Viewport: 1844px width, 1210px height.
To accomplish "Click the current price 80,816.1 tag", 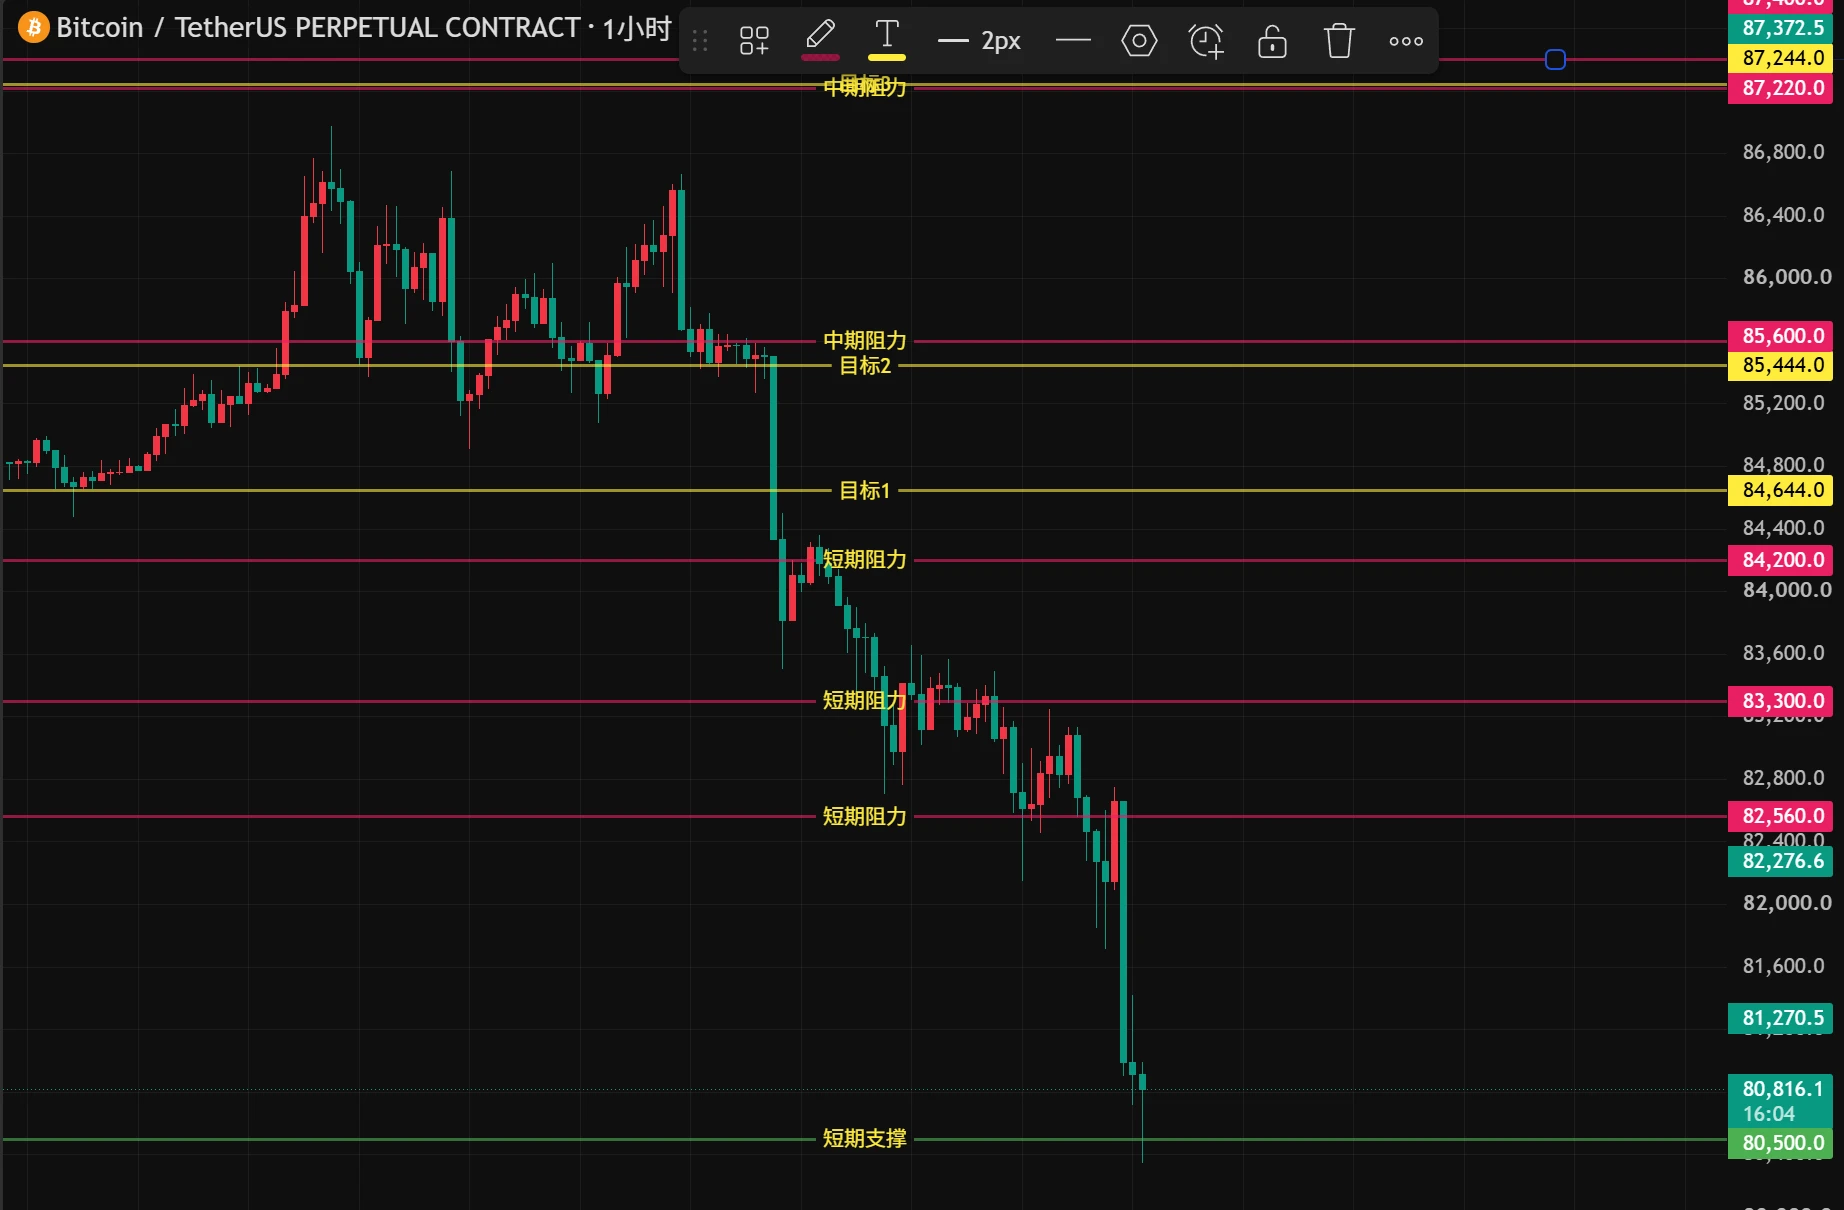I will (1781, 1100).
